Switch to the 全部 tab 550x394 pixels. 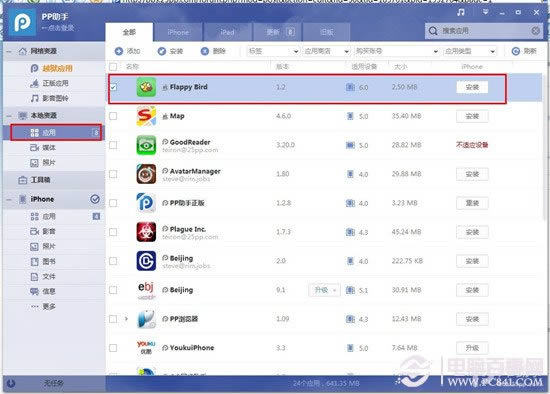129,32
